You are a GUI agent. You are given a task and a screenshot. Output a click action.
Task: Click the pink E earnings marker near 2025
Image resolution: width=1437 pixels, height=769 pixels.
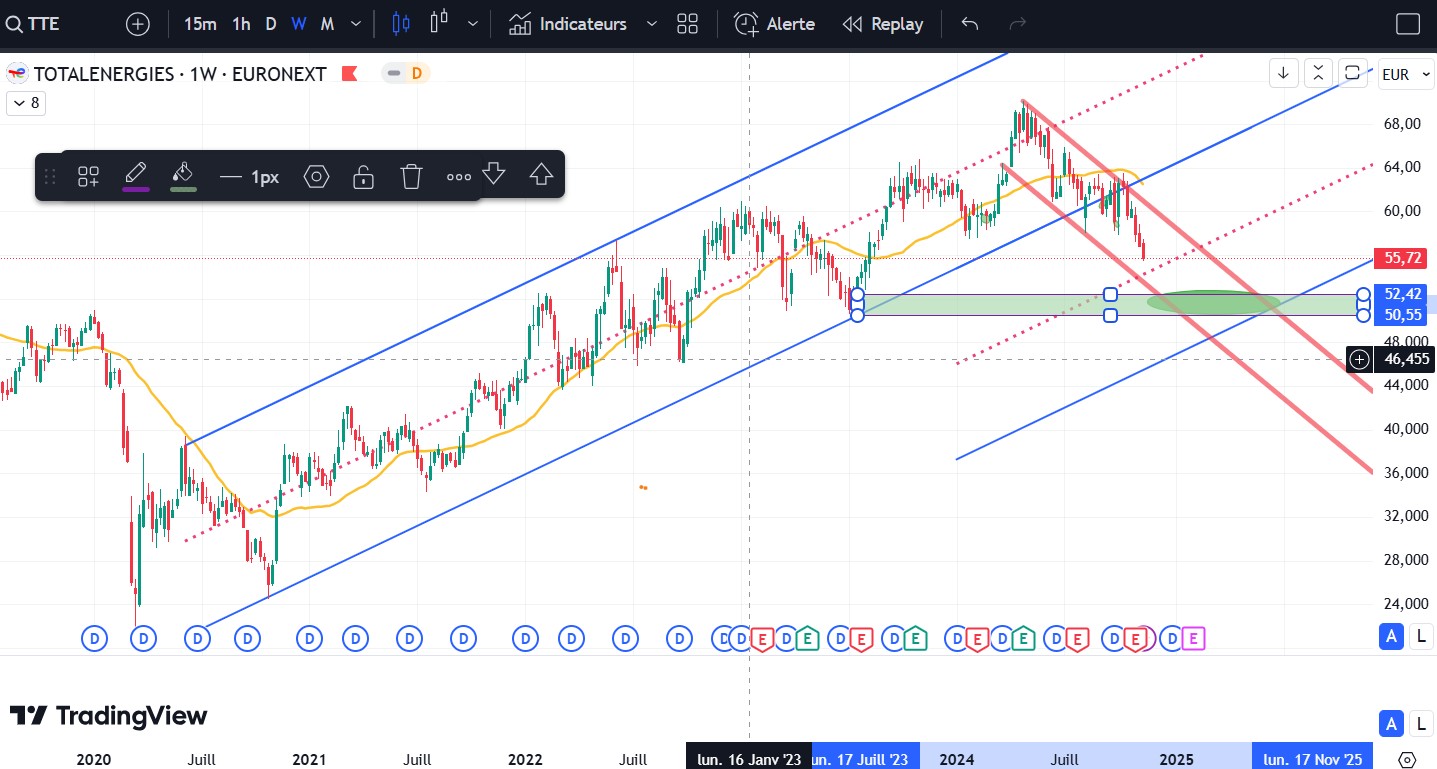(x=1194, y=637)
